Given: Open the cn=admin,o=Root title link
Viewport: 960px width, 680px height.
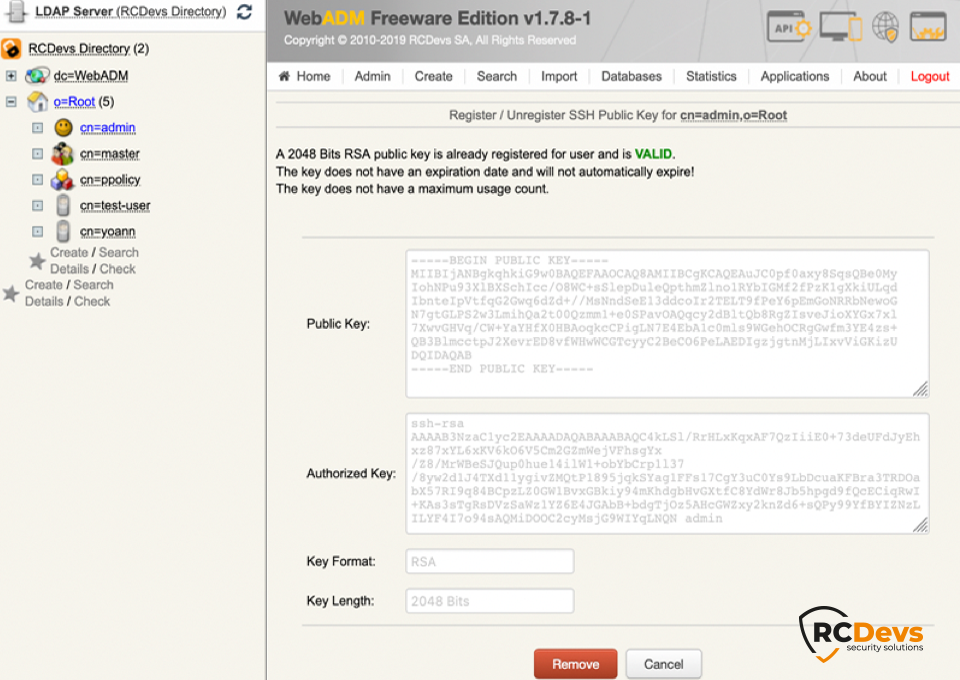Looking at the screenshot, I should 733,115.
